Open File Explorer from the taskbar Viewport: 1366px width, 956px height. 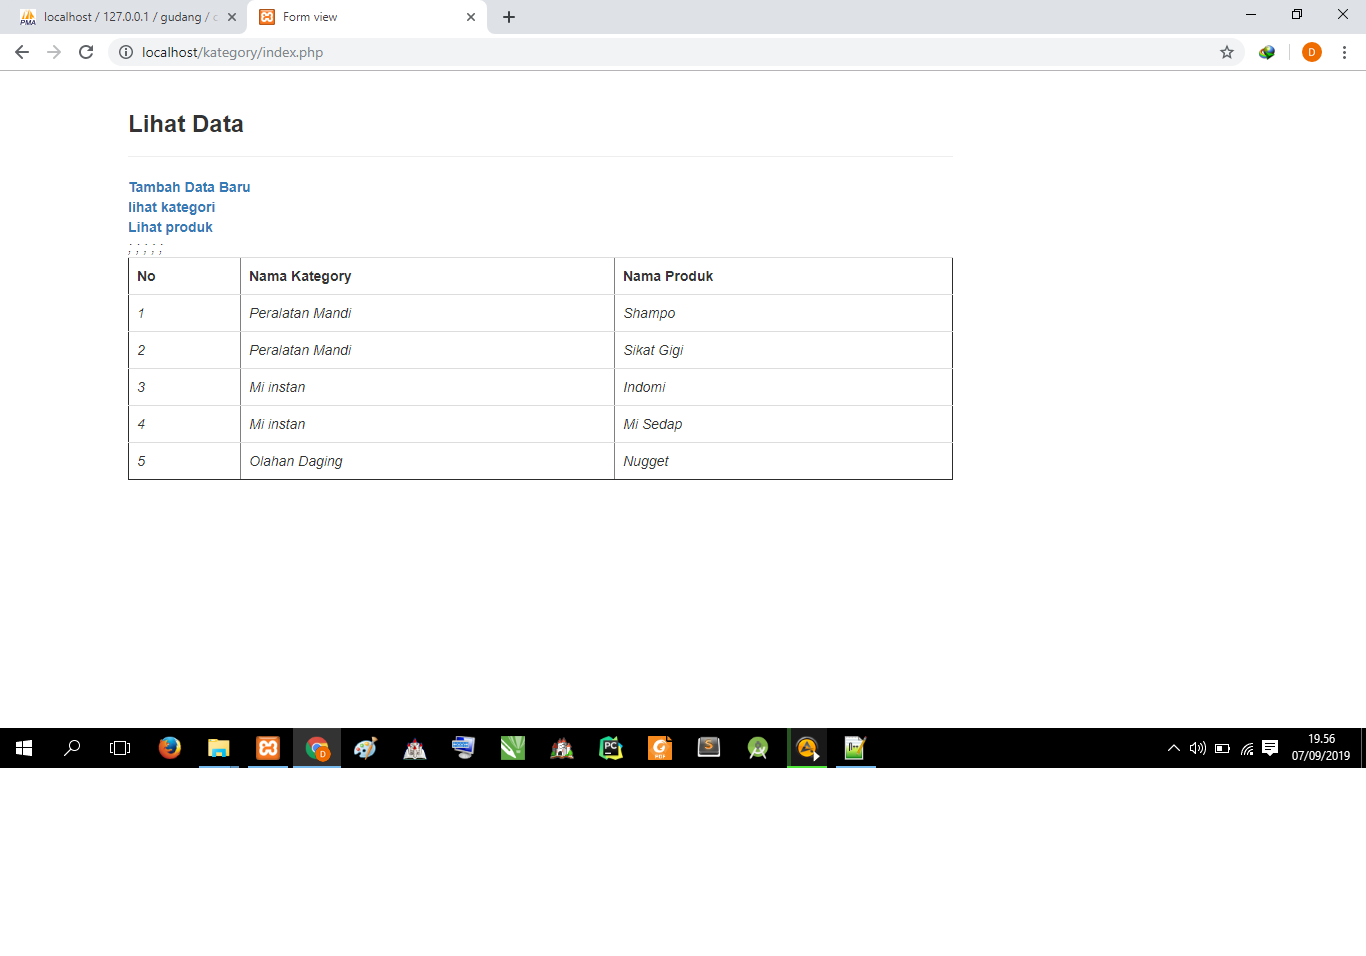pos(219,748)
